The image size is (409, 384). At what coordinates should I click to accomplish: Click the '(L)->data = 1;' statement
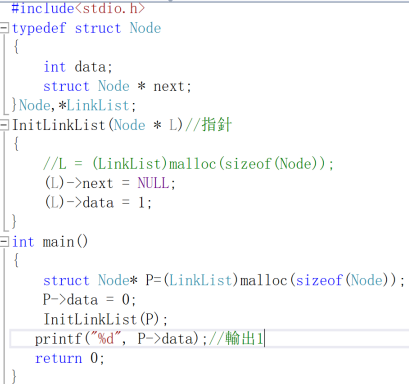[x=98, y=203]
